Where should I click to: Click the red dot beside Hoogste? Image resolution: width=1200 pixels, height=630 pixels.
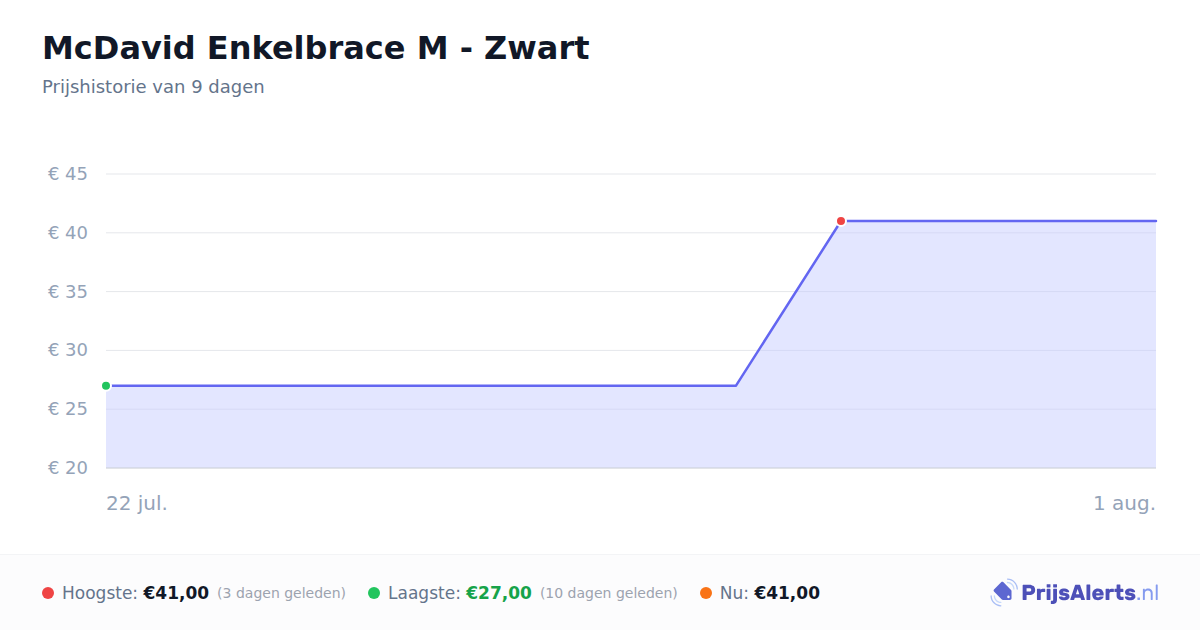[x=48, y=593]
